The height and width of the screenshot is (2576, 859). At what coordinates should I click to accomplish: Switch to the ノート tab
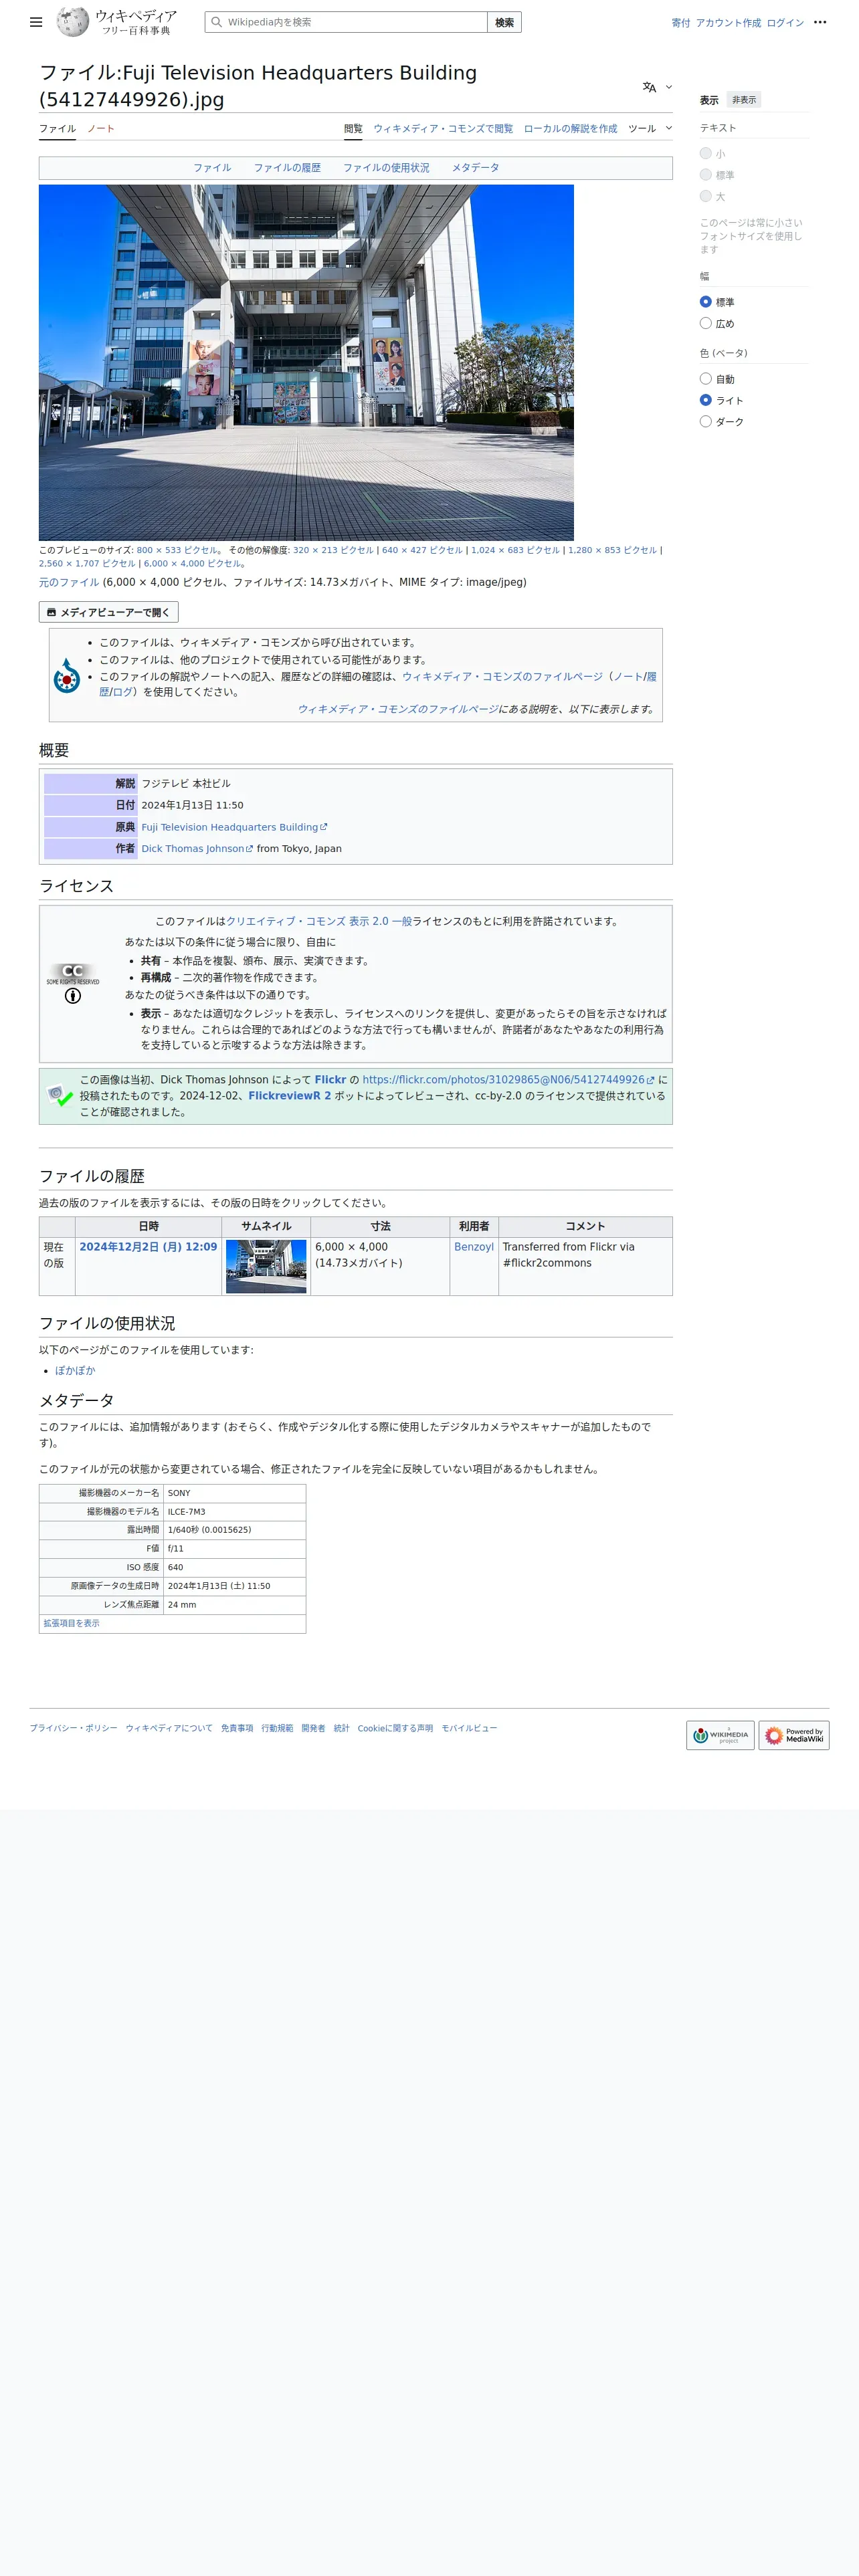pos(101,128)
